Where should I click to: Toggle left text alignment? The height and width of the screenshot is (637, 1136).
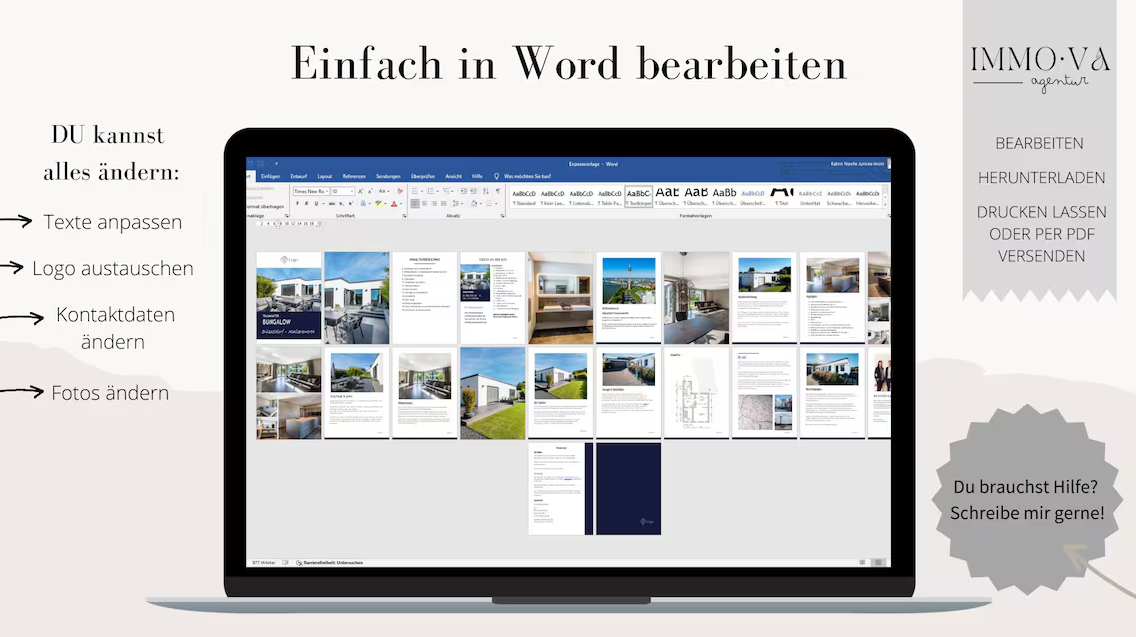point(417,203)
